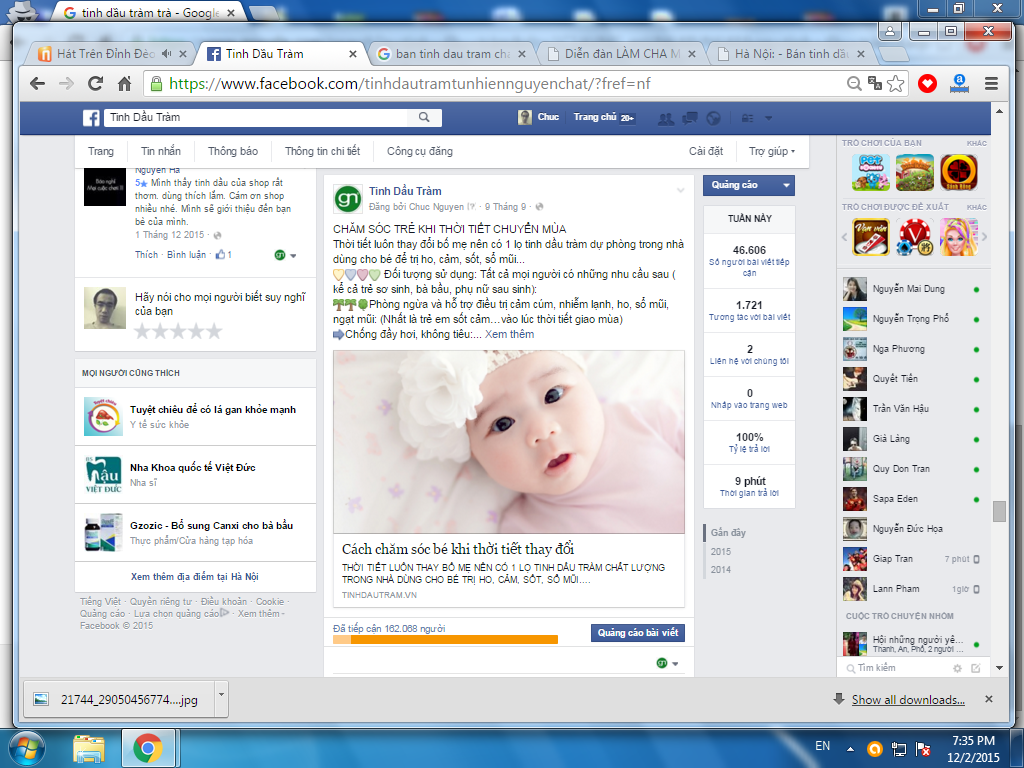This screenshot has height=768, width=1024.
Task: Open the Facebook messages icon
Action: coord(689,118)
